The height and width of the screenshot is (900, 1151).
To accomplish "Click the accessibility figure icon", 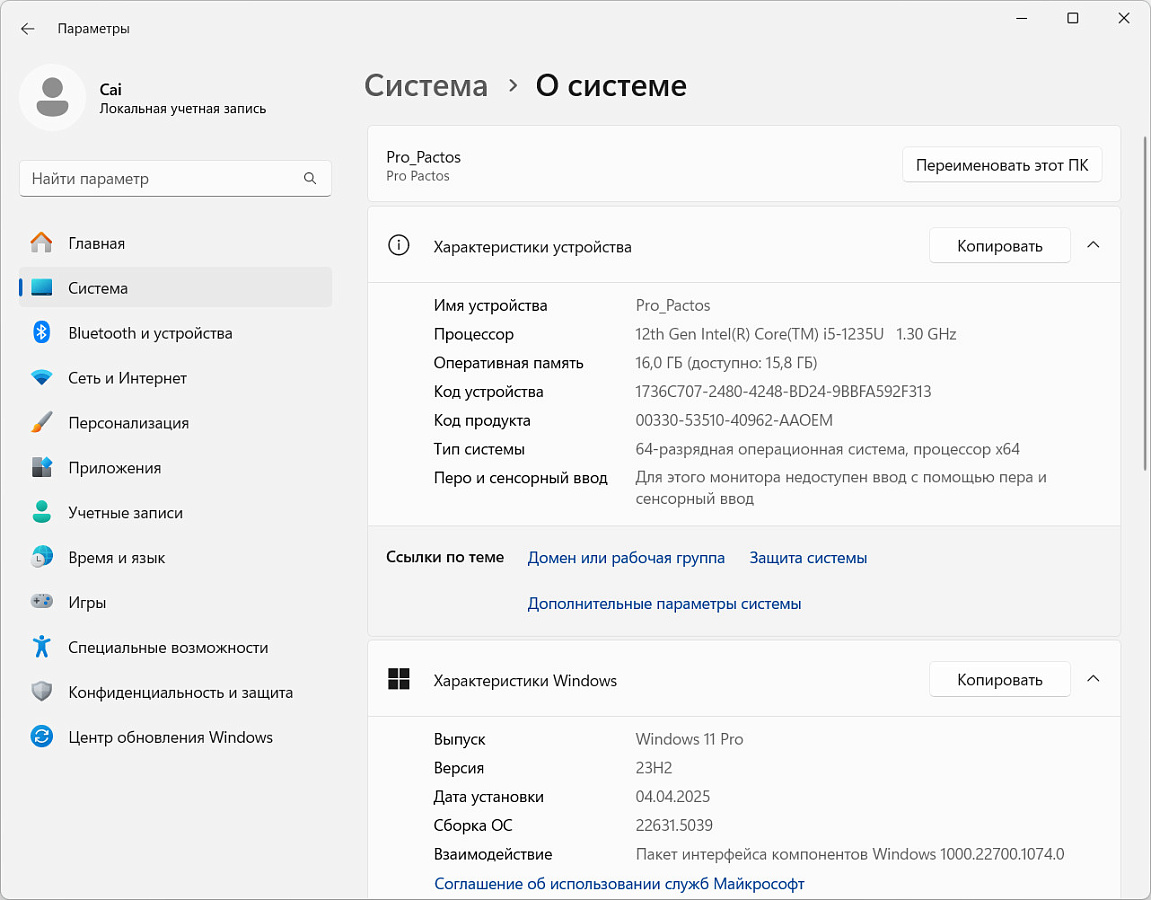I will click(x=42, y=647).
